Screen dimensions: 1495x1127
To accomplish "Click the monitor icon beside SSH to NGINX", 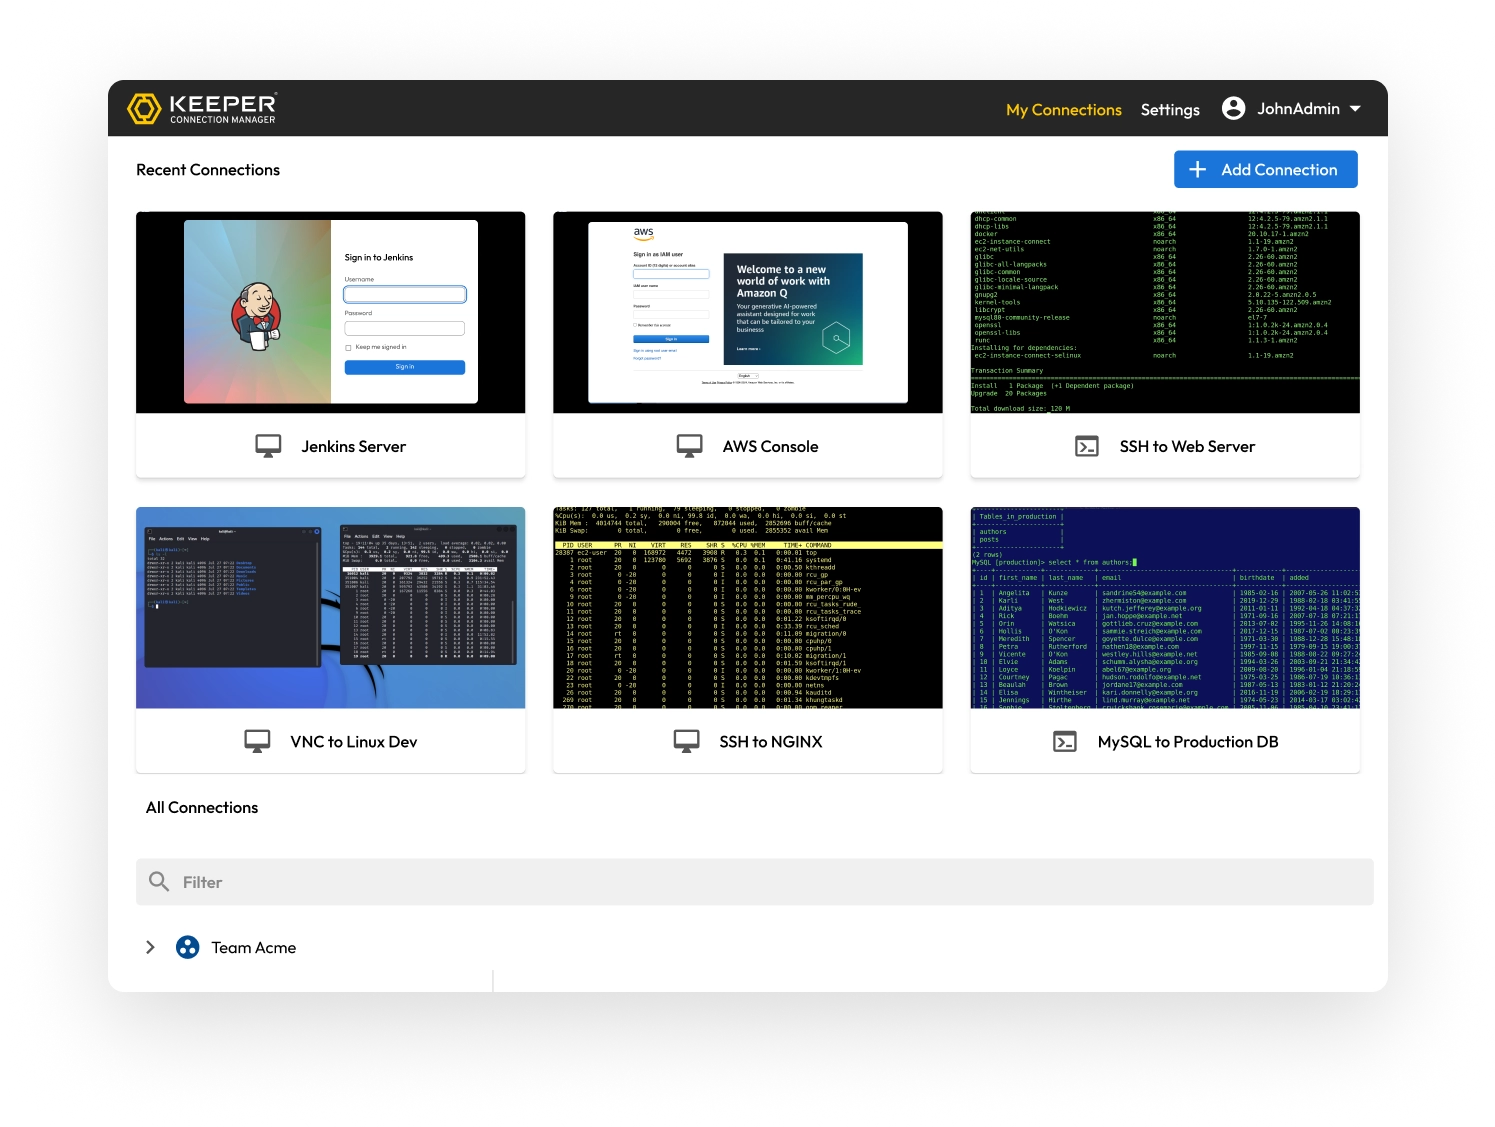I will pyautogui.click(x=686, y=741).
